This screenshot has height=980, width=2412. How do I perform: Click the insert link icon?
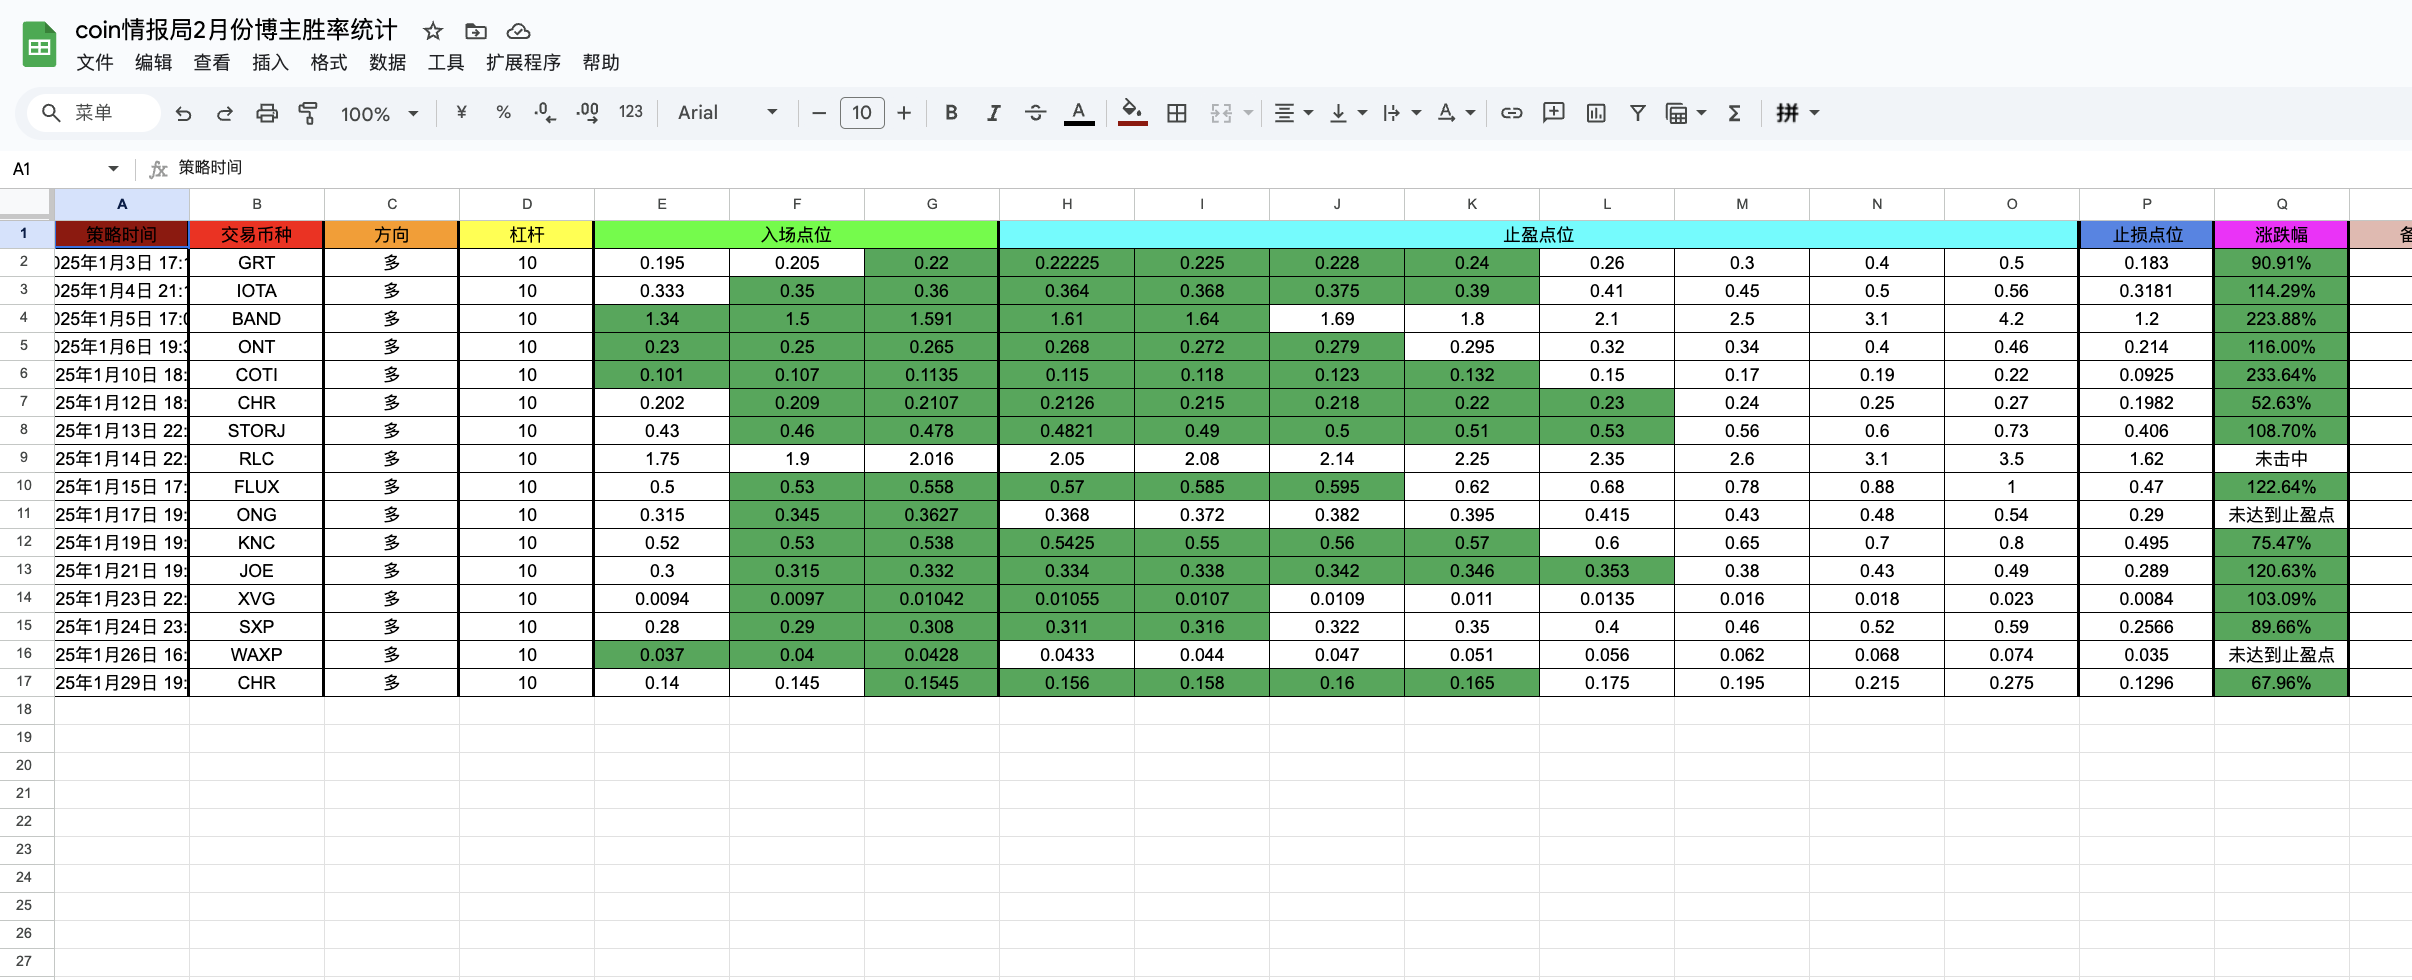click(1511, 113)
